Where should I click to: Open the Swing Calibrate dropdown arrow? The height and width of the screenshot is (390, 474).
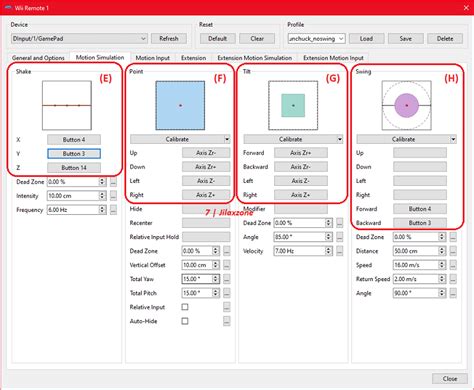pos(453,139)
